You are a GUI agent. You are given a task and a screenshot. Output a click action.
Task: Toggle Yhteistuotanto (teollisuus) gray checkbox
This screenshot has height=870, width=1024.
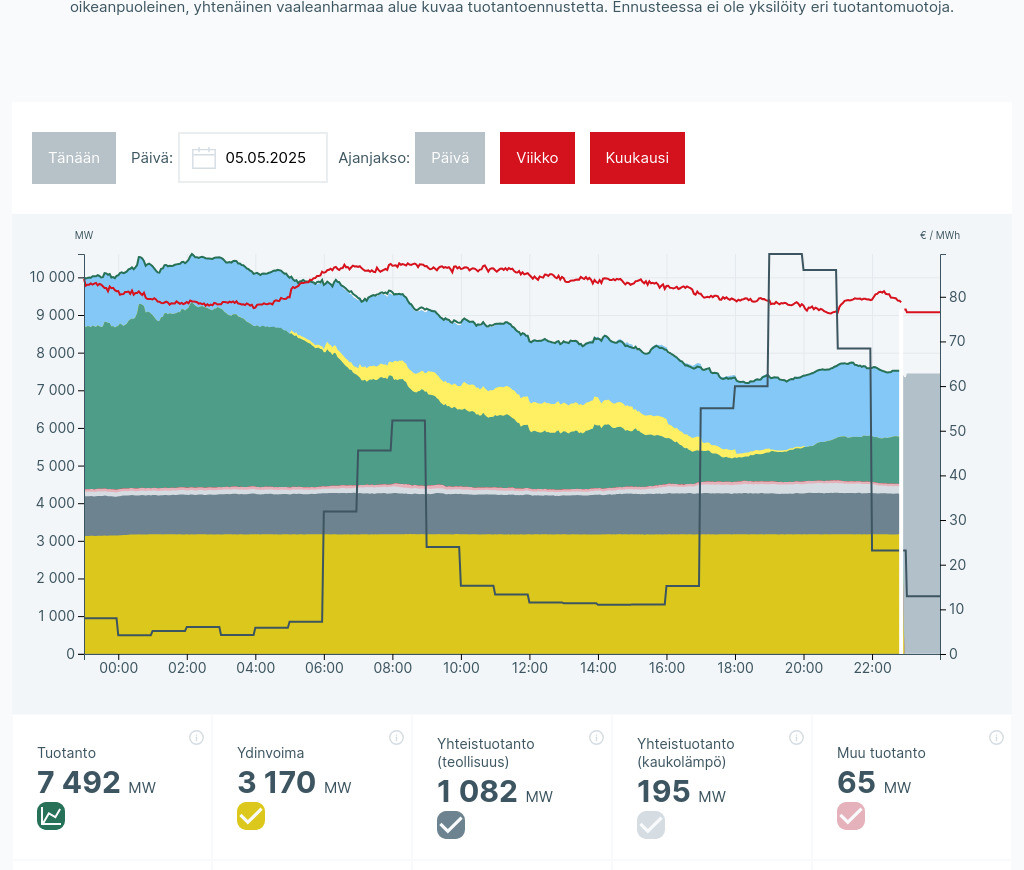coord(451,825)
